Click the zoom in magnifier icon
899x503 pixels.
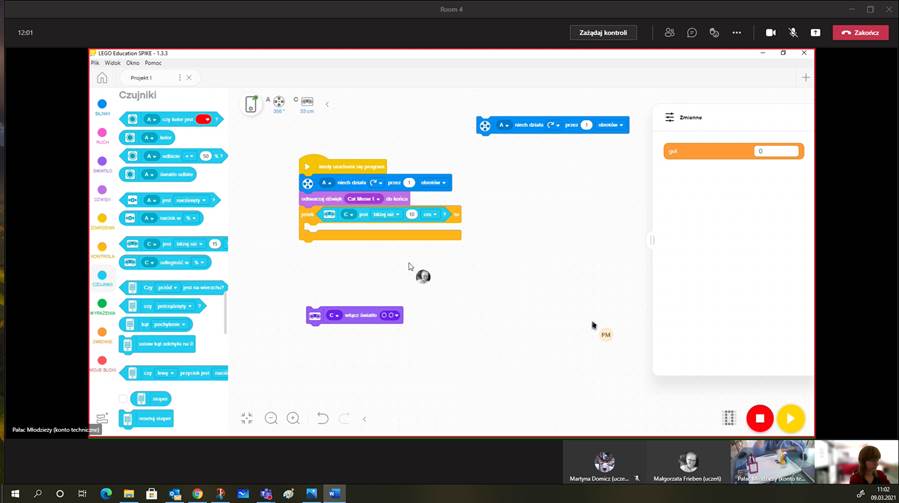[293, 418]
